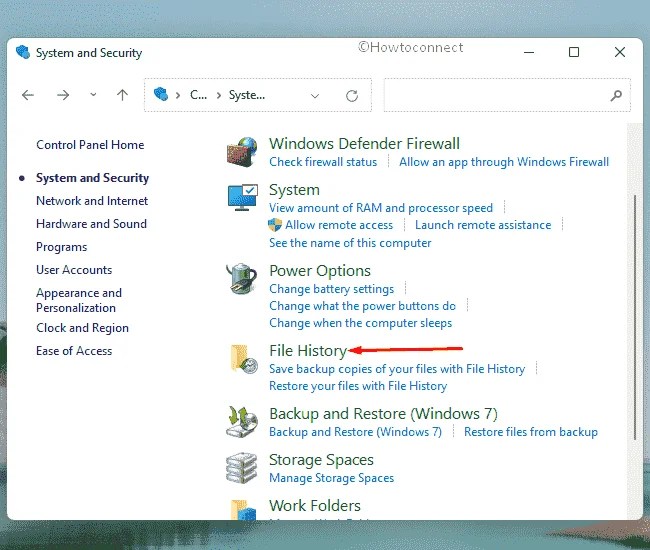Click the Work Folders icon
Screen dimensions: 650x550
point(243,509)
